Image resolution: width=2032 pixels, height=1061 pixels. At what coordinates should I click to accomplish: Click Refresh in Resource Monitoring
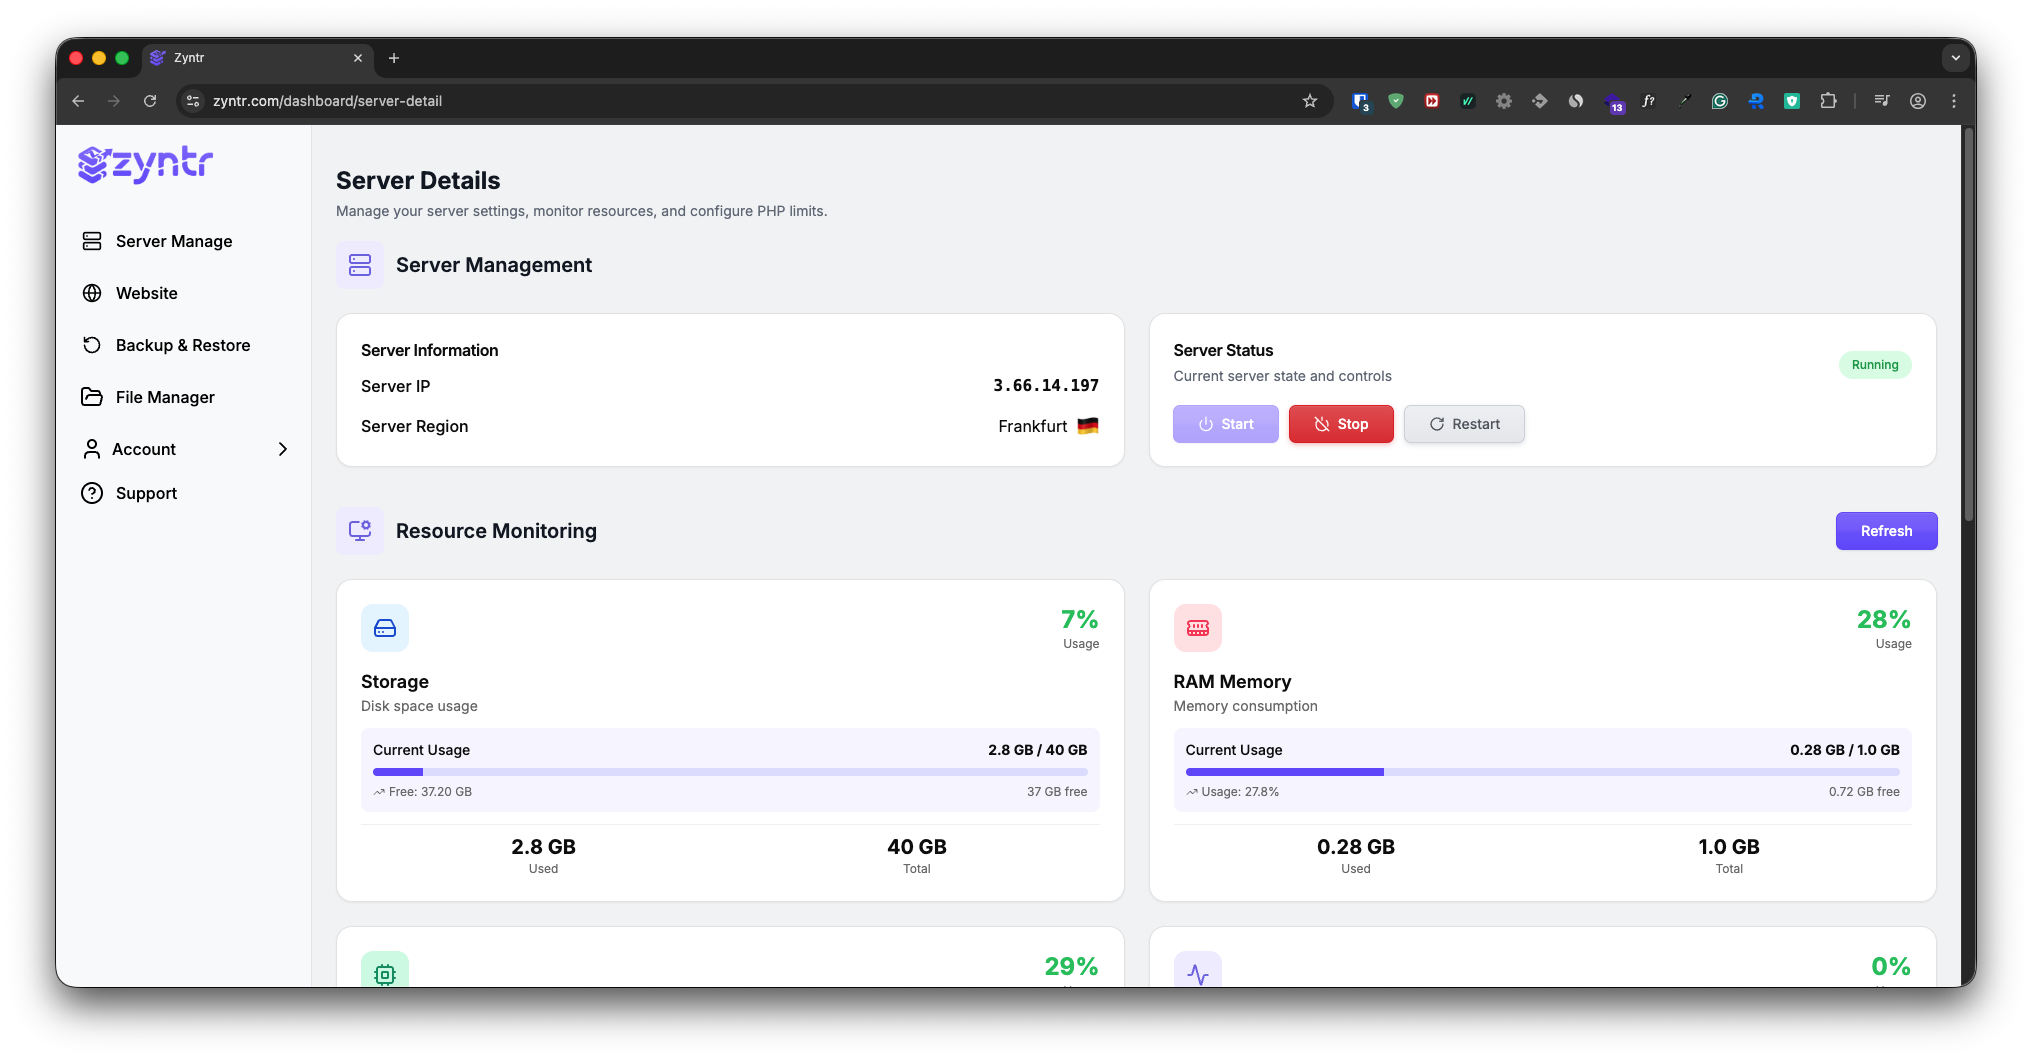click(x=1886, y=530)
